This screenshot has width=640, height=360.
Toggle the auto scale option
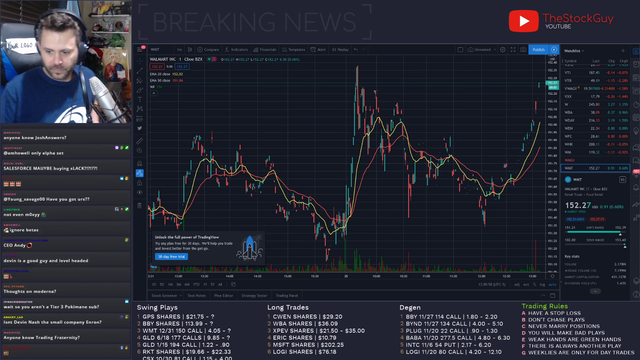tap(552, 284)
